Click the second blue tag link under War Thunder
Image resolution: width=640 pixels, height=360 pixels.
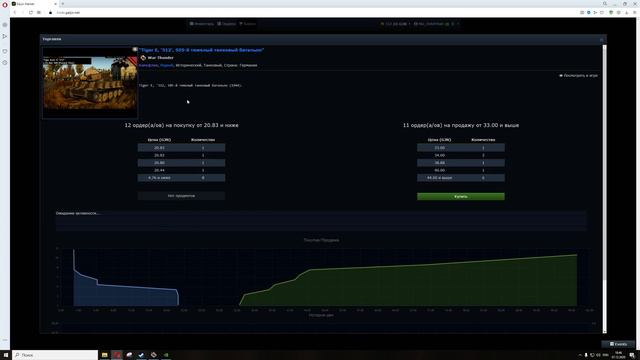167,65
